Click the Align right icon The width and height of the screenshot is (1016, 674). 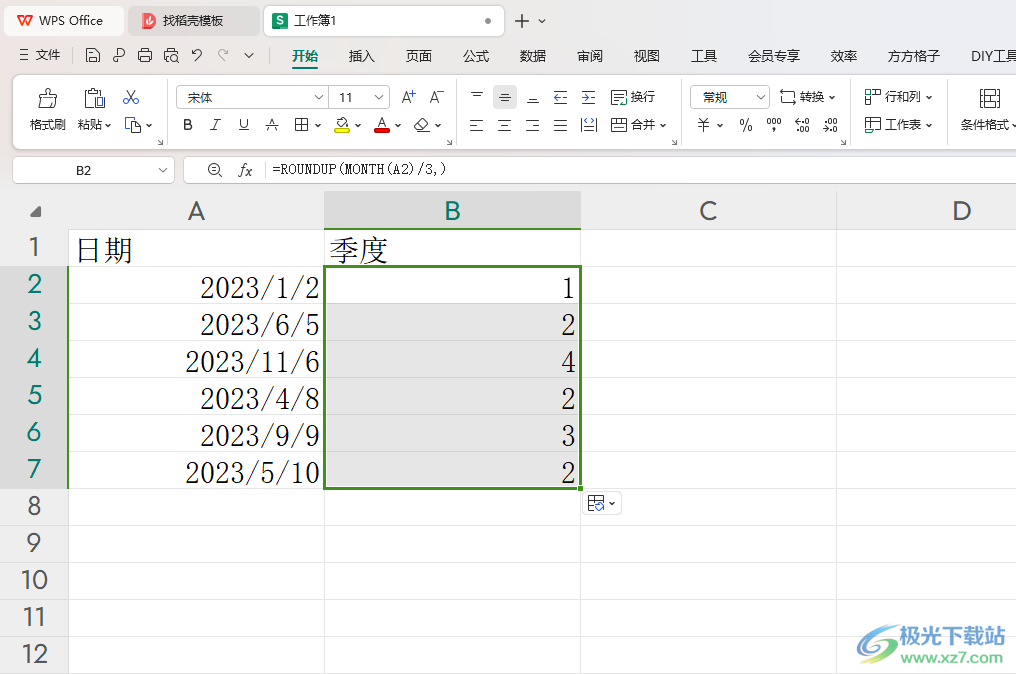(533, 125)
